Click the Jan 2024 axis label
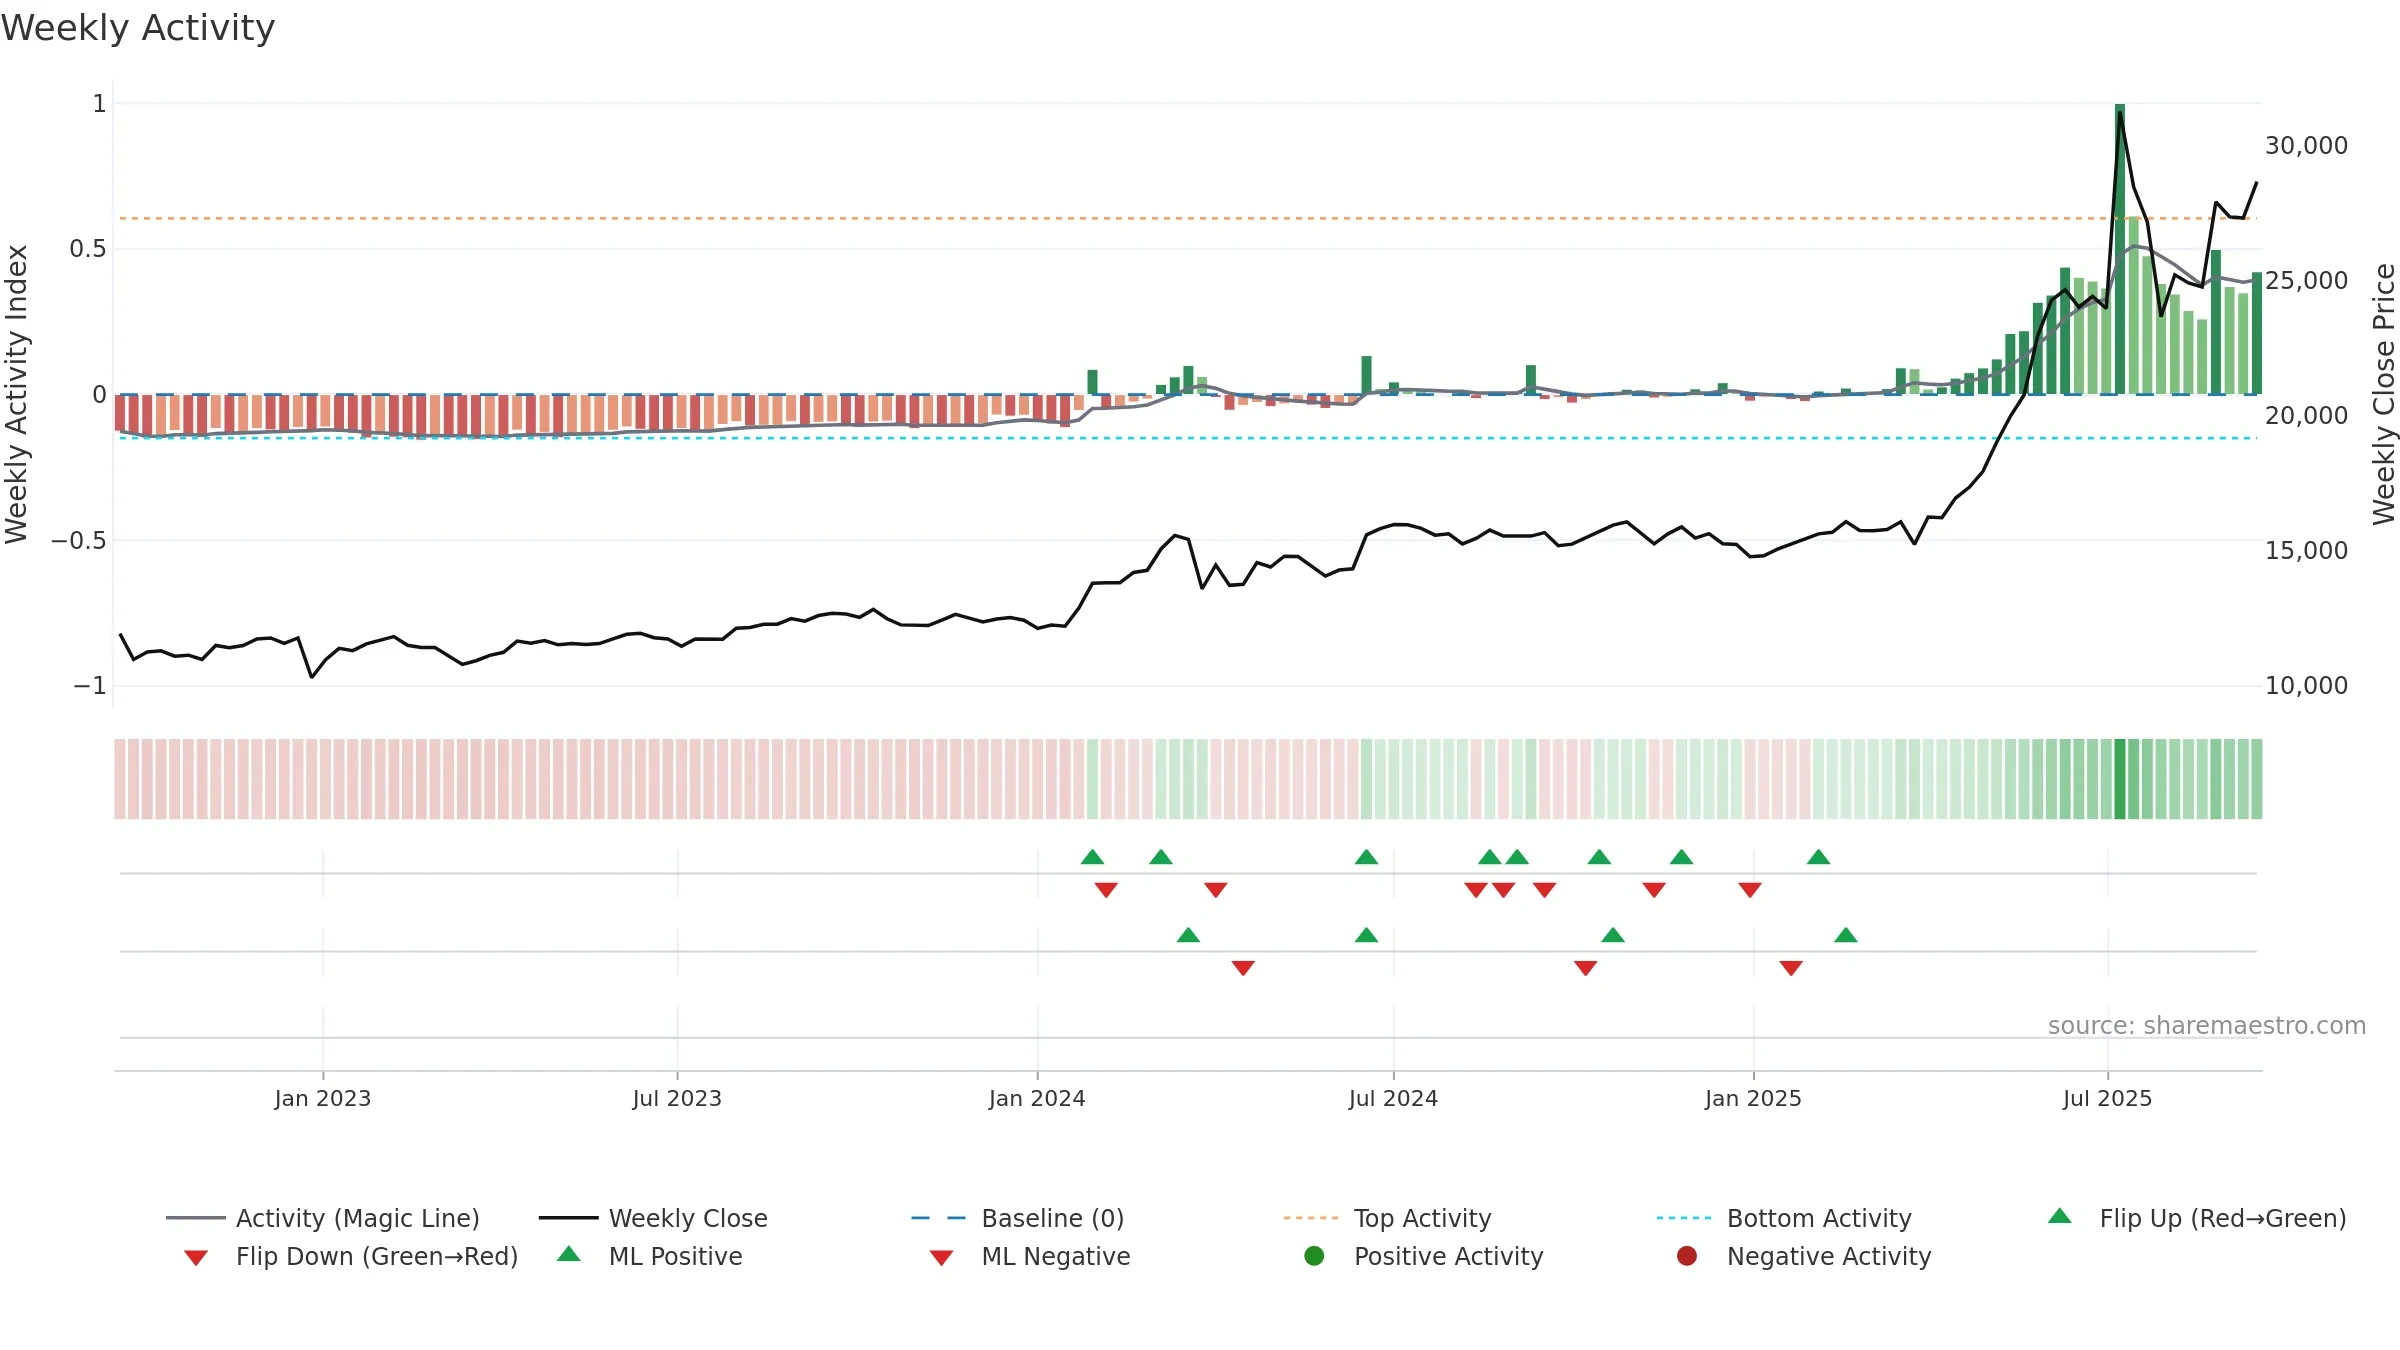Image resolution: width=2400 pixels, height=1350 pixels. (1037, 1099)
